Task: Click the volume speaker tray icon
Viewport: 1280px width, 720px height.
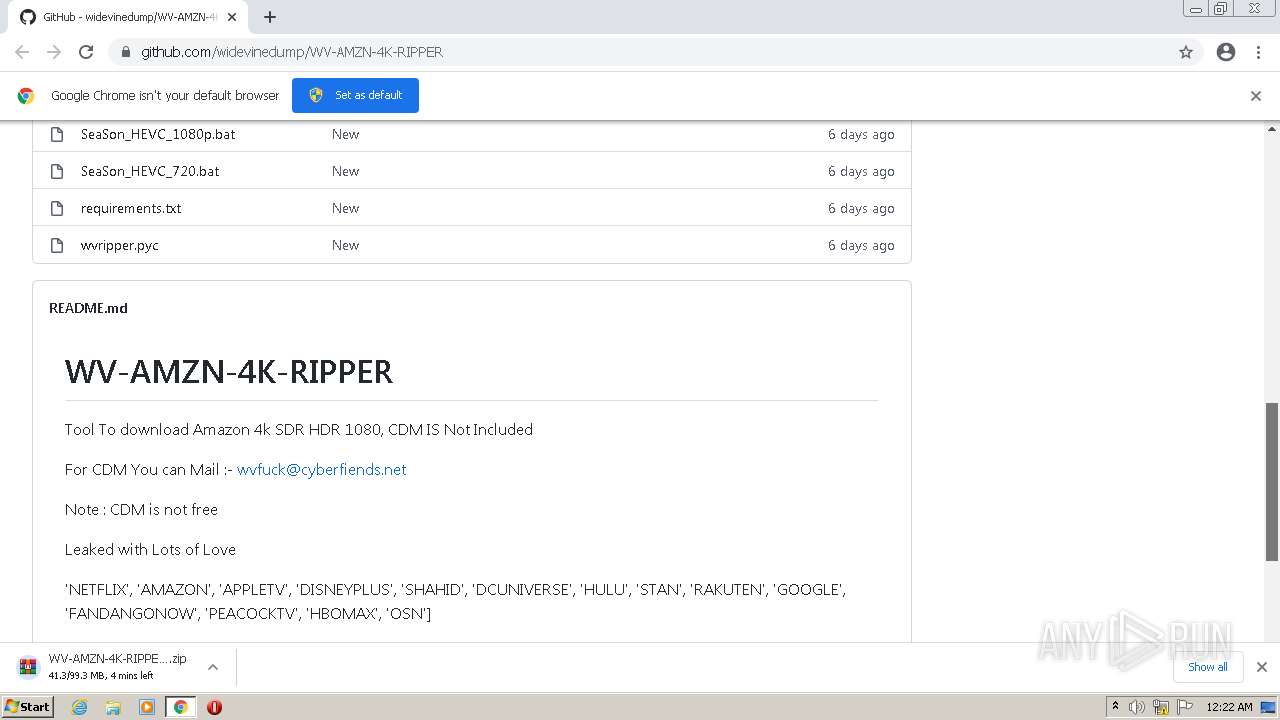Action: pos(1137,707)
